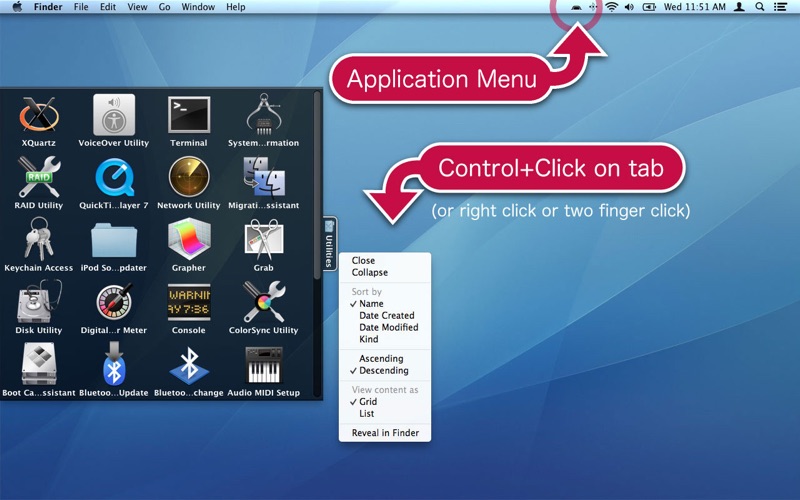Sort by Date Created
Screen dimensions: 800x500
(385, 315)
